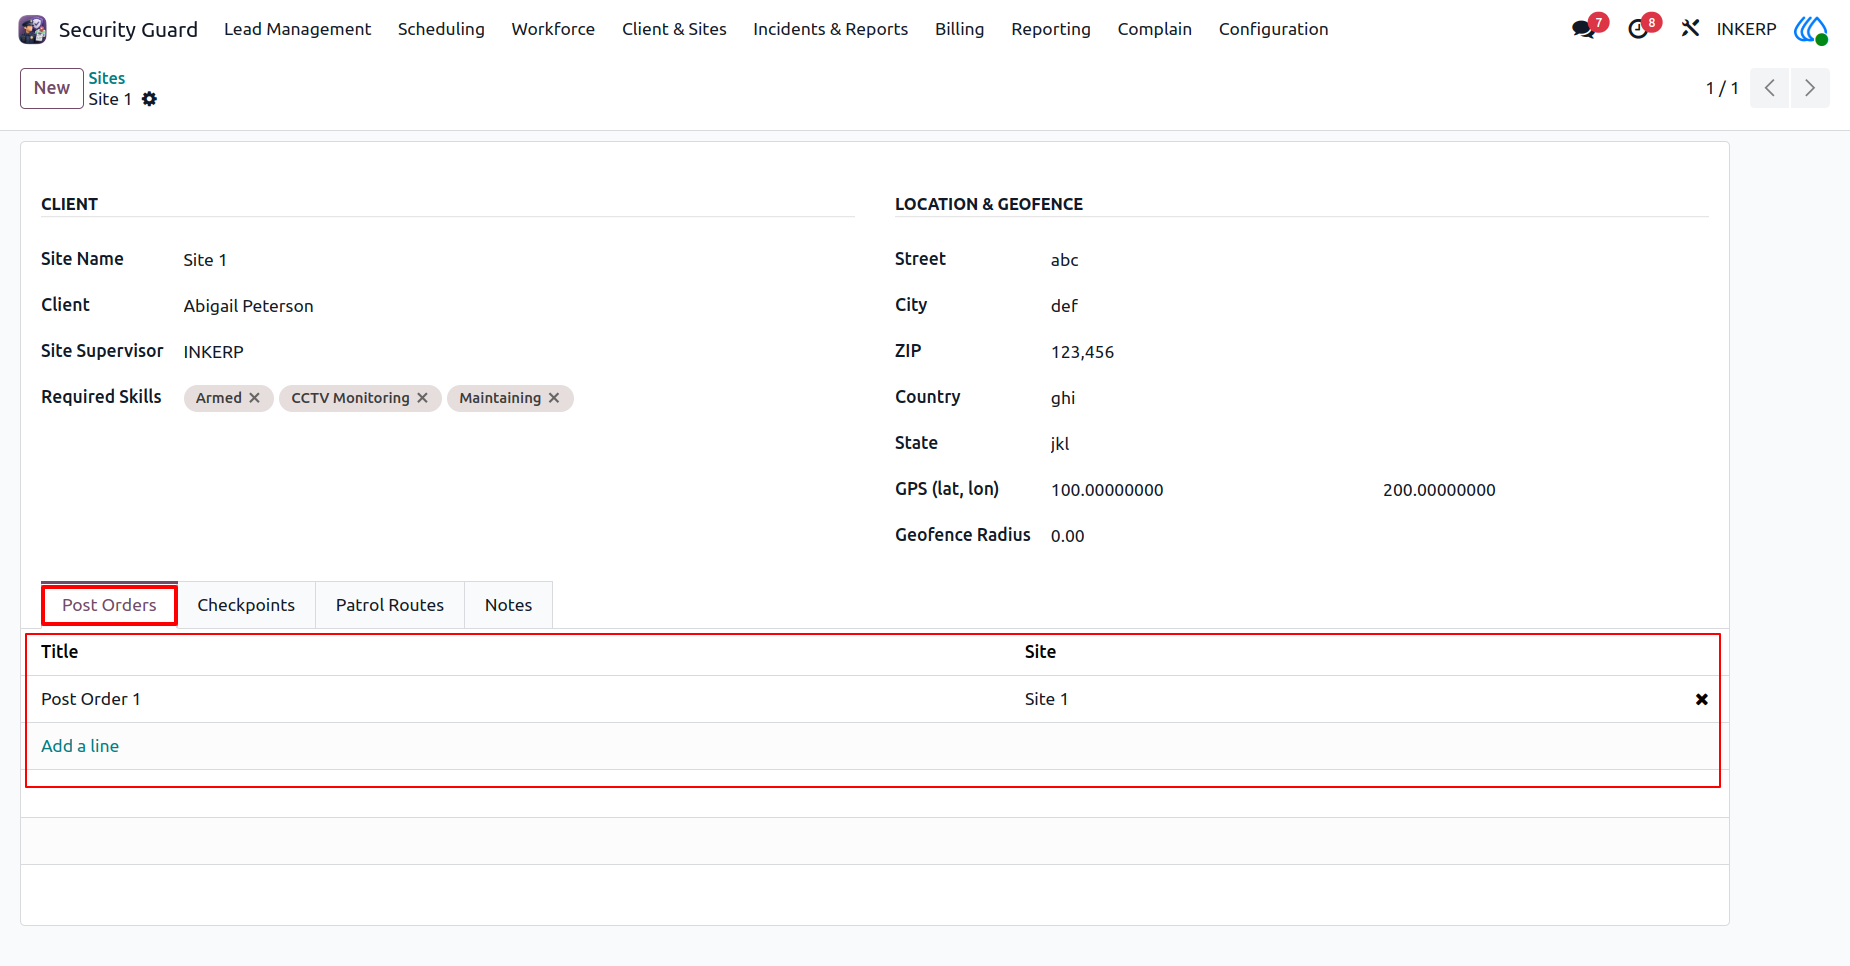
Task: Open the Configuration menu
Action: pos(1273,29)
